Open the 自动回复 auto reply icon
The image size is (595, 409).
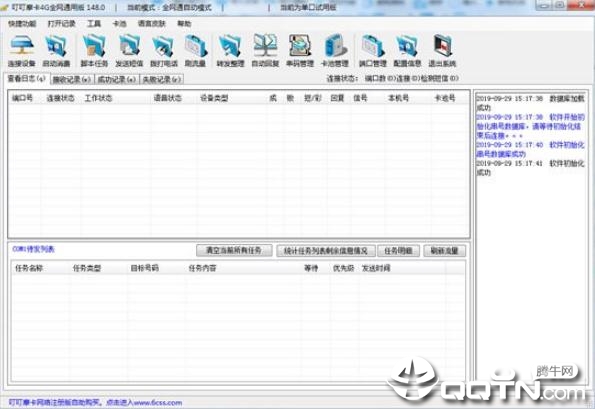click(265, 51)
